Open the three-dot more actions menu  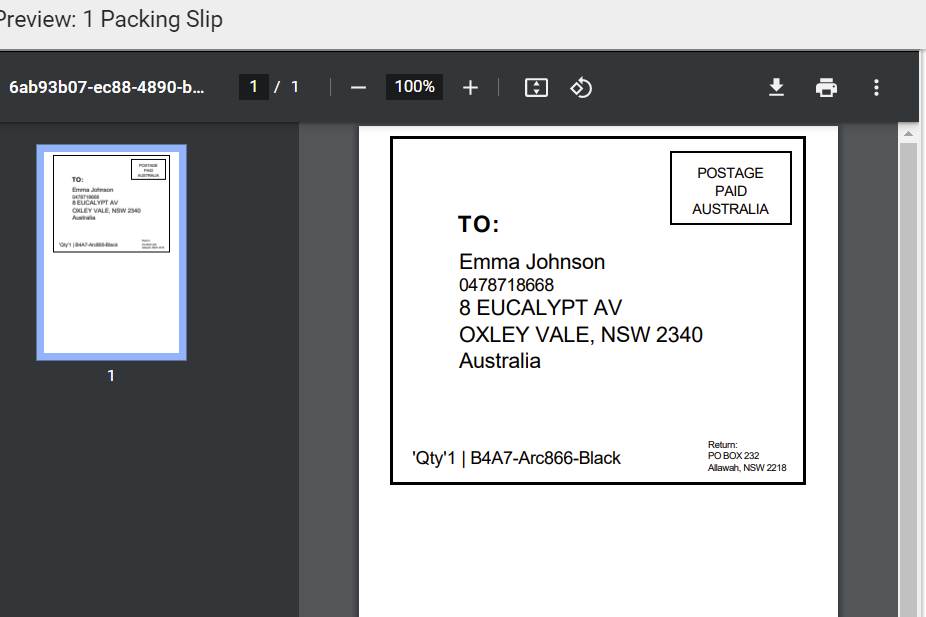(876, 88)
